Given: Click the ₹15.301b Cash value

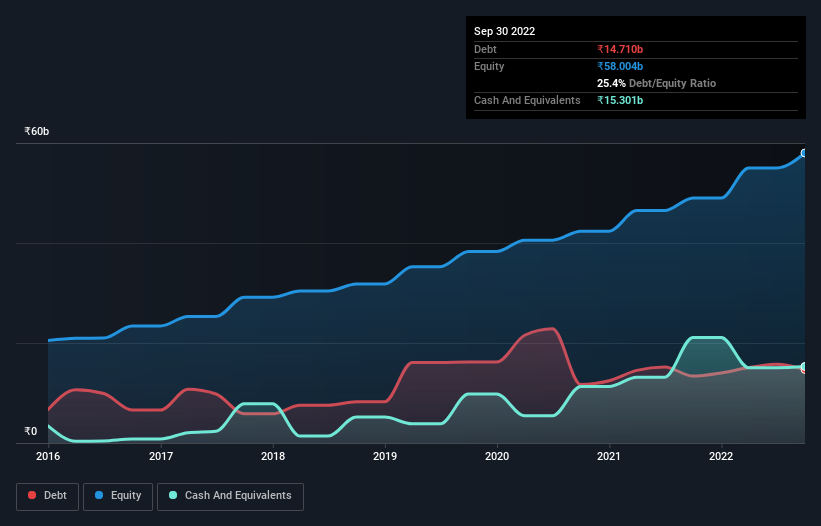Looking at the screenshot, I should click(x=620, y=100).
